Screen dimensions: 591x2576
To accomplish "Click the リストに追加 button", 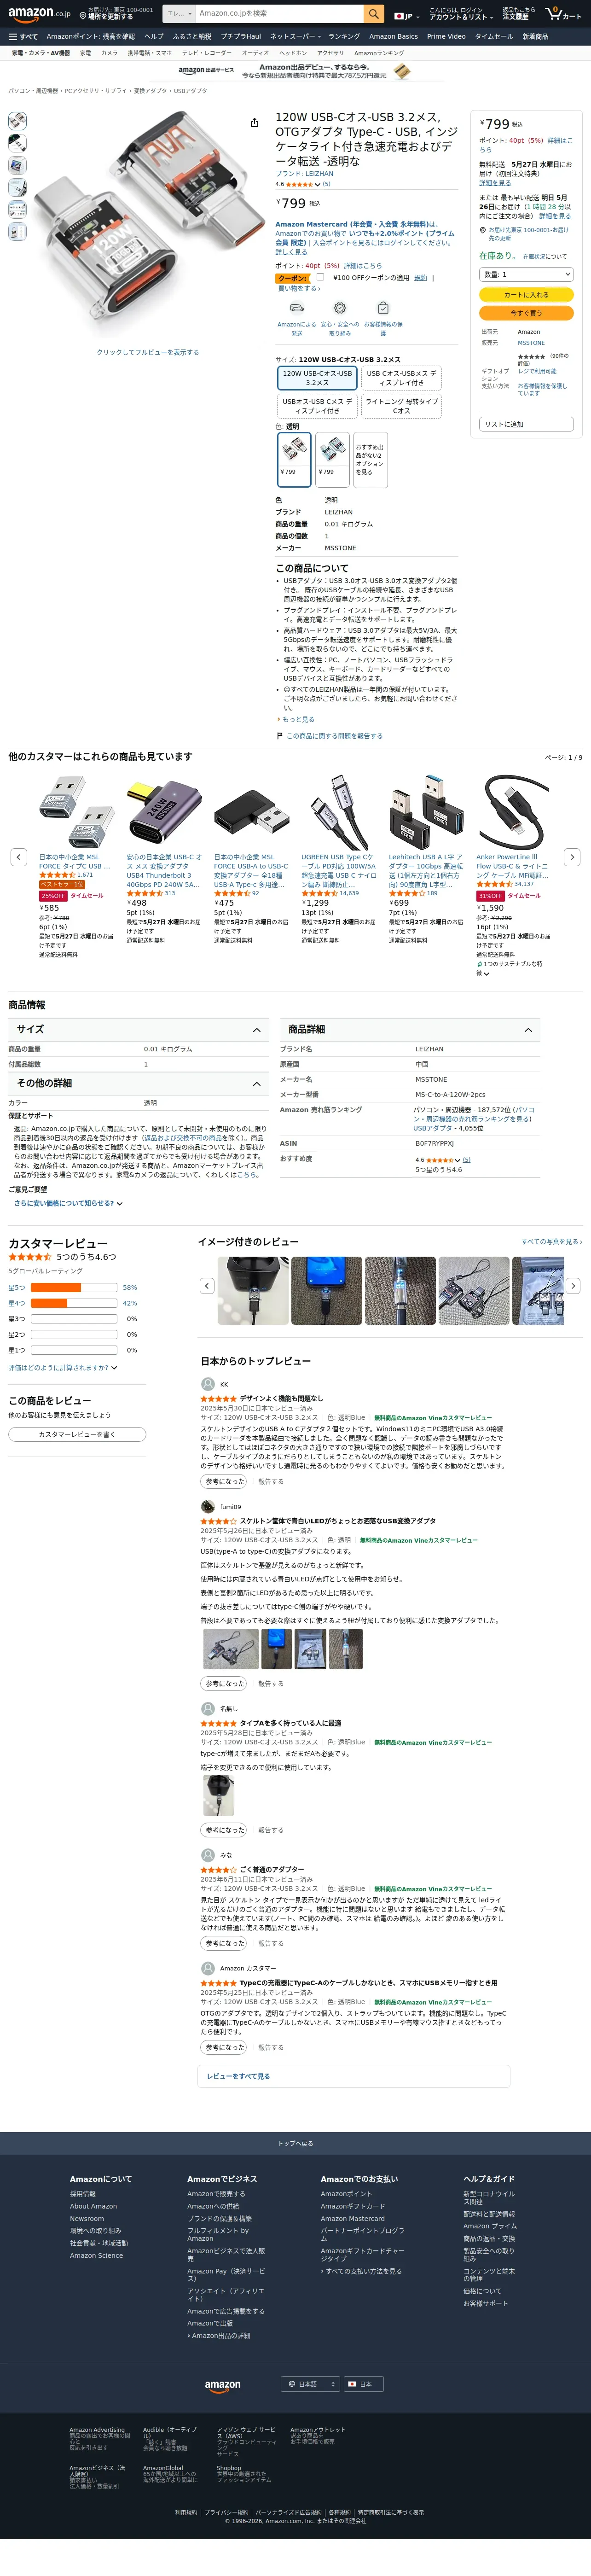I will (526, 424).
